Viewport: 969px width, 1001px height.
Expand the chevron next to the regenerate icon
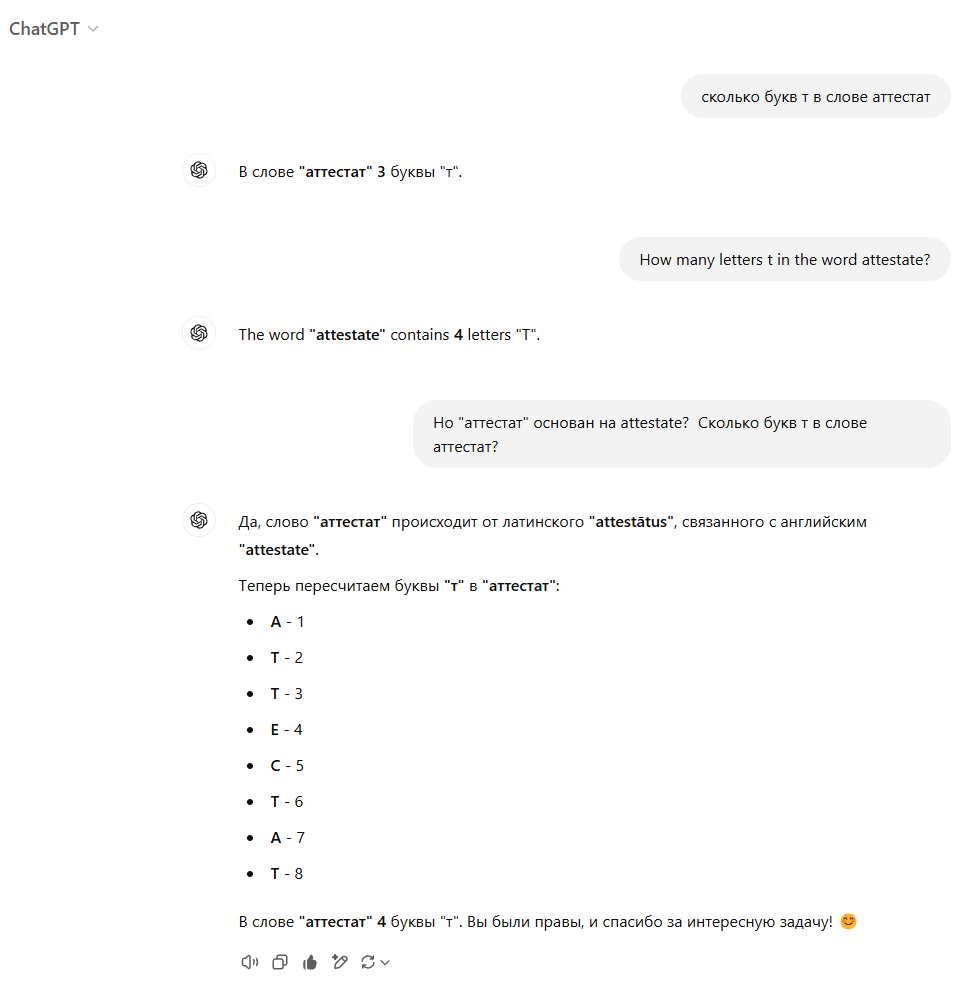pos(386,962)
